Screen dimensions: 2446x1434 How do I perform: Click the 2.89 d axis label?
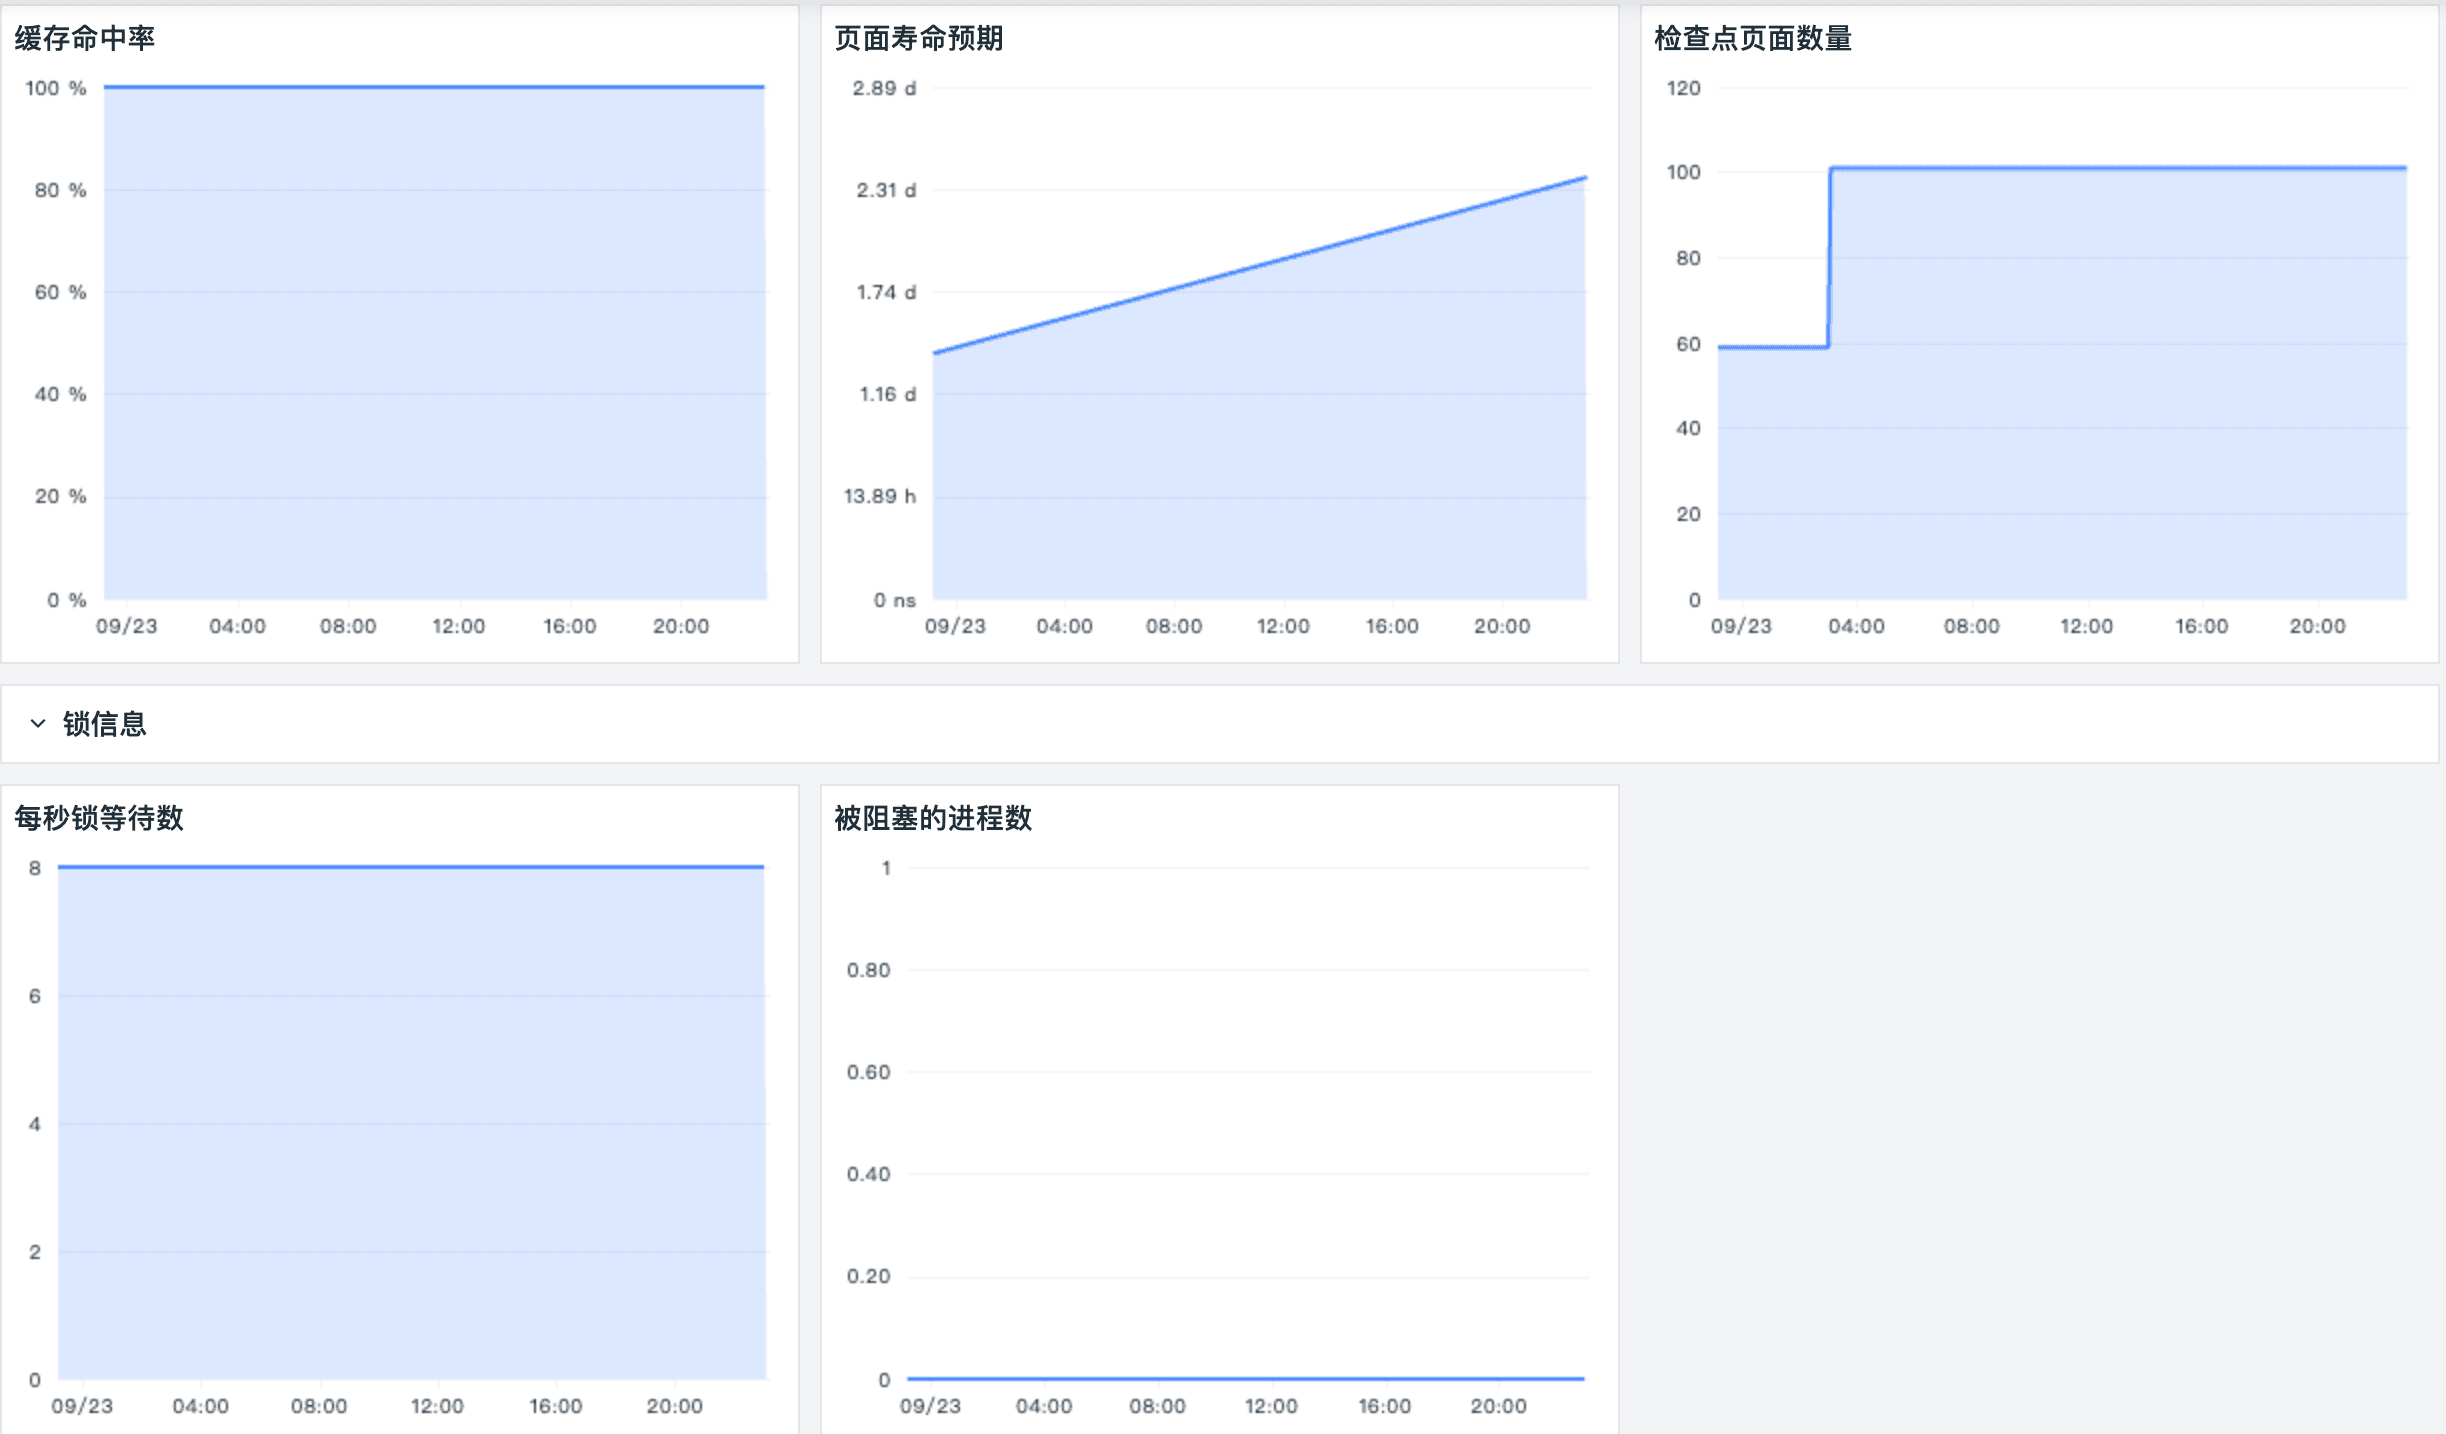point(884,88)
